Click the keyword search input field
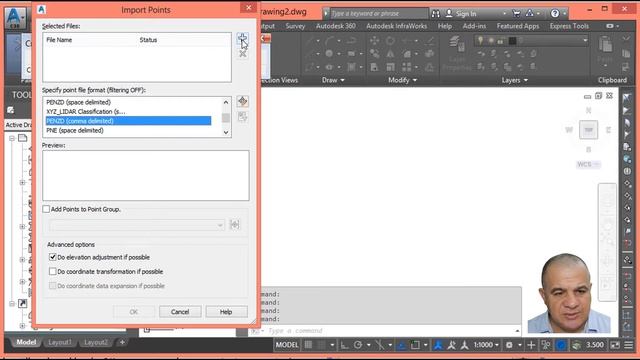Screen dimensions: 640x360 (x=379, y=13)
